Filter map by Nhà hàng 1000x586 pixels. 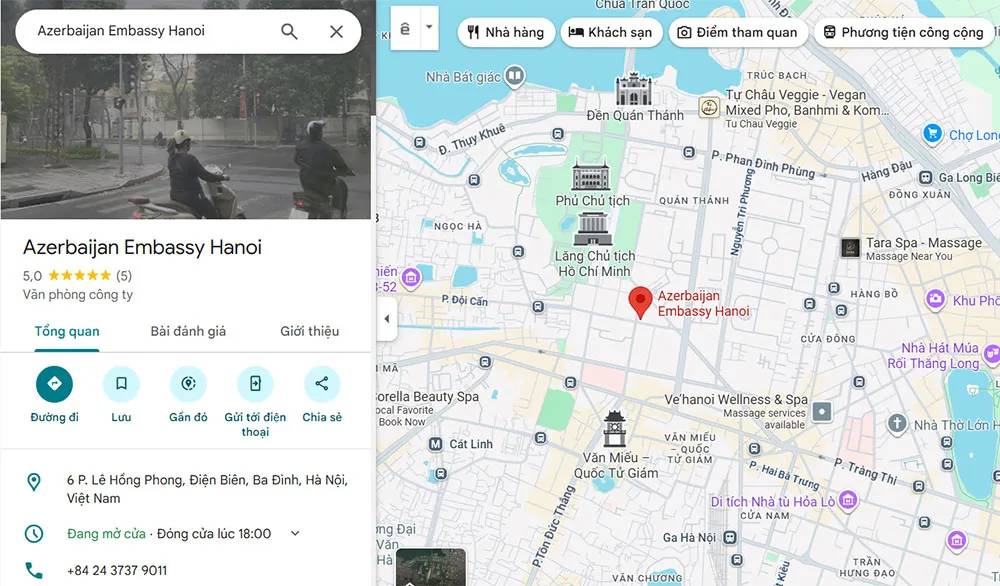506,33
